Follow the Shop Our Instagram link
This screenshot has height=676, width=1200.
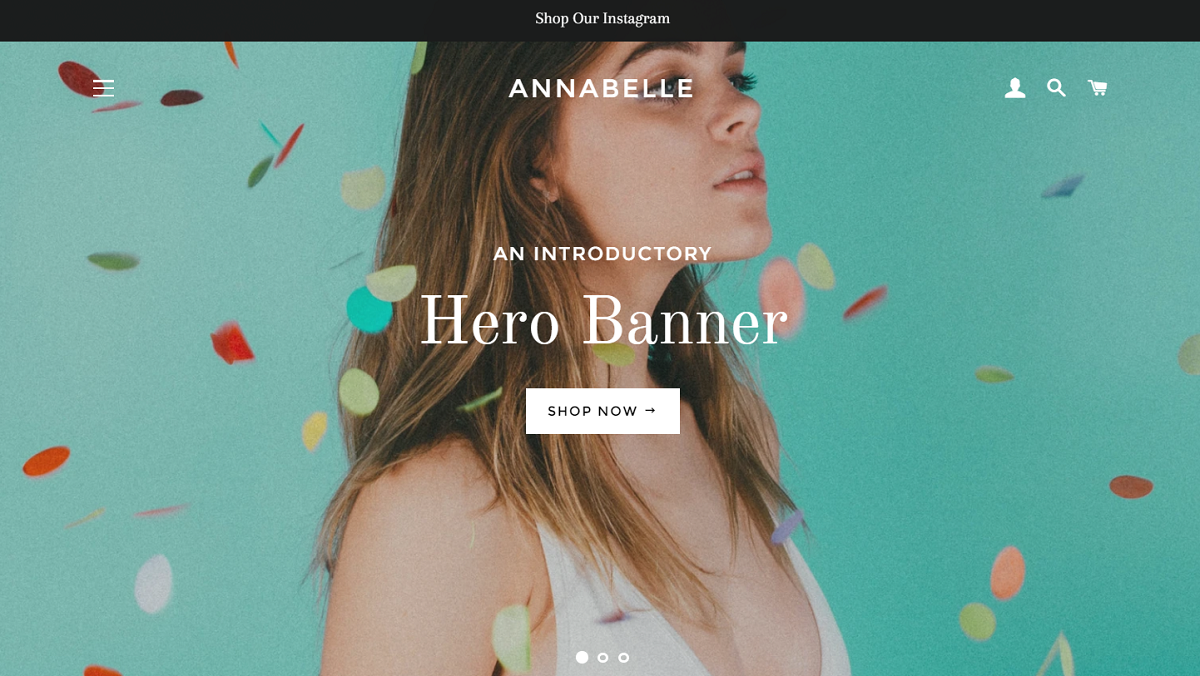[602, 18]
